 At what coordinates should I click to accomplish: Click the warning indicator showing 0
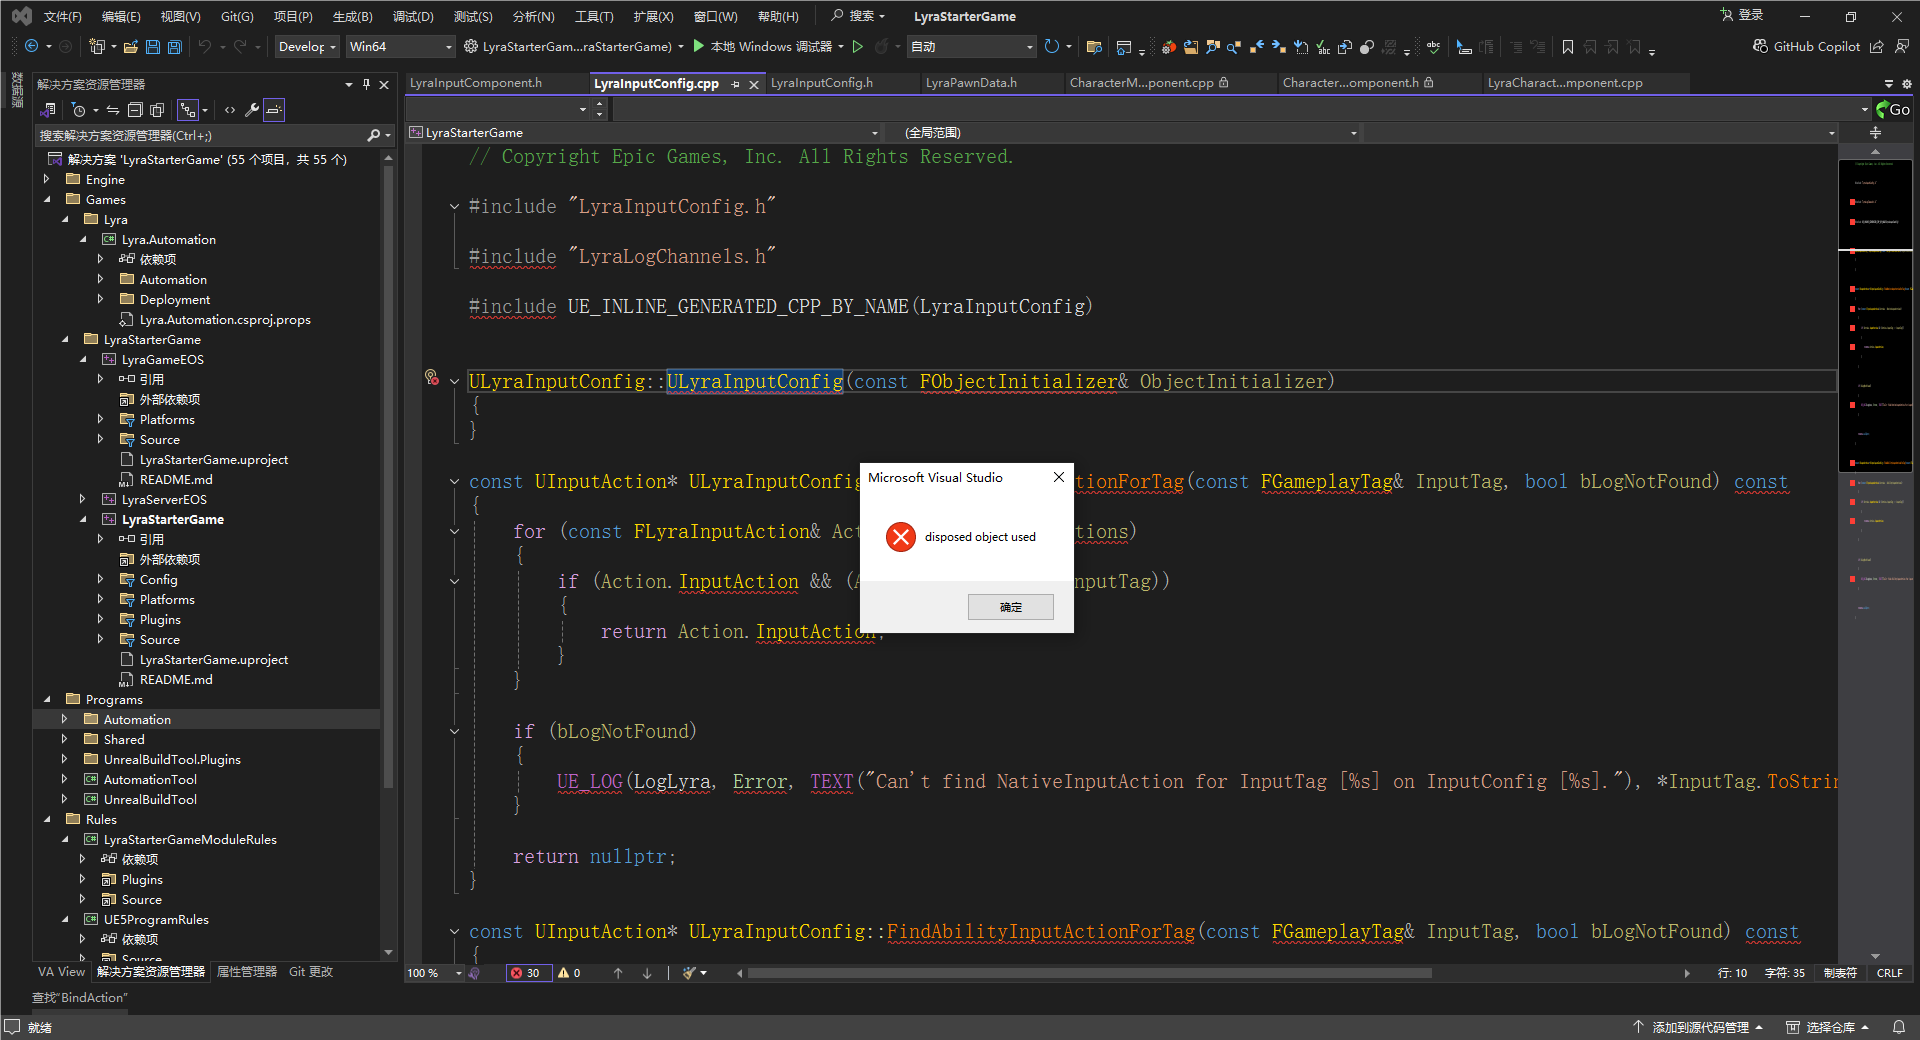(569, 973)
